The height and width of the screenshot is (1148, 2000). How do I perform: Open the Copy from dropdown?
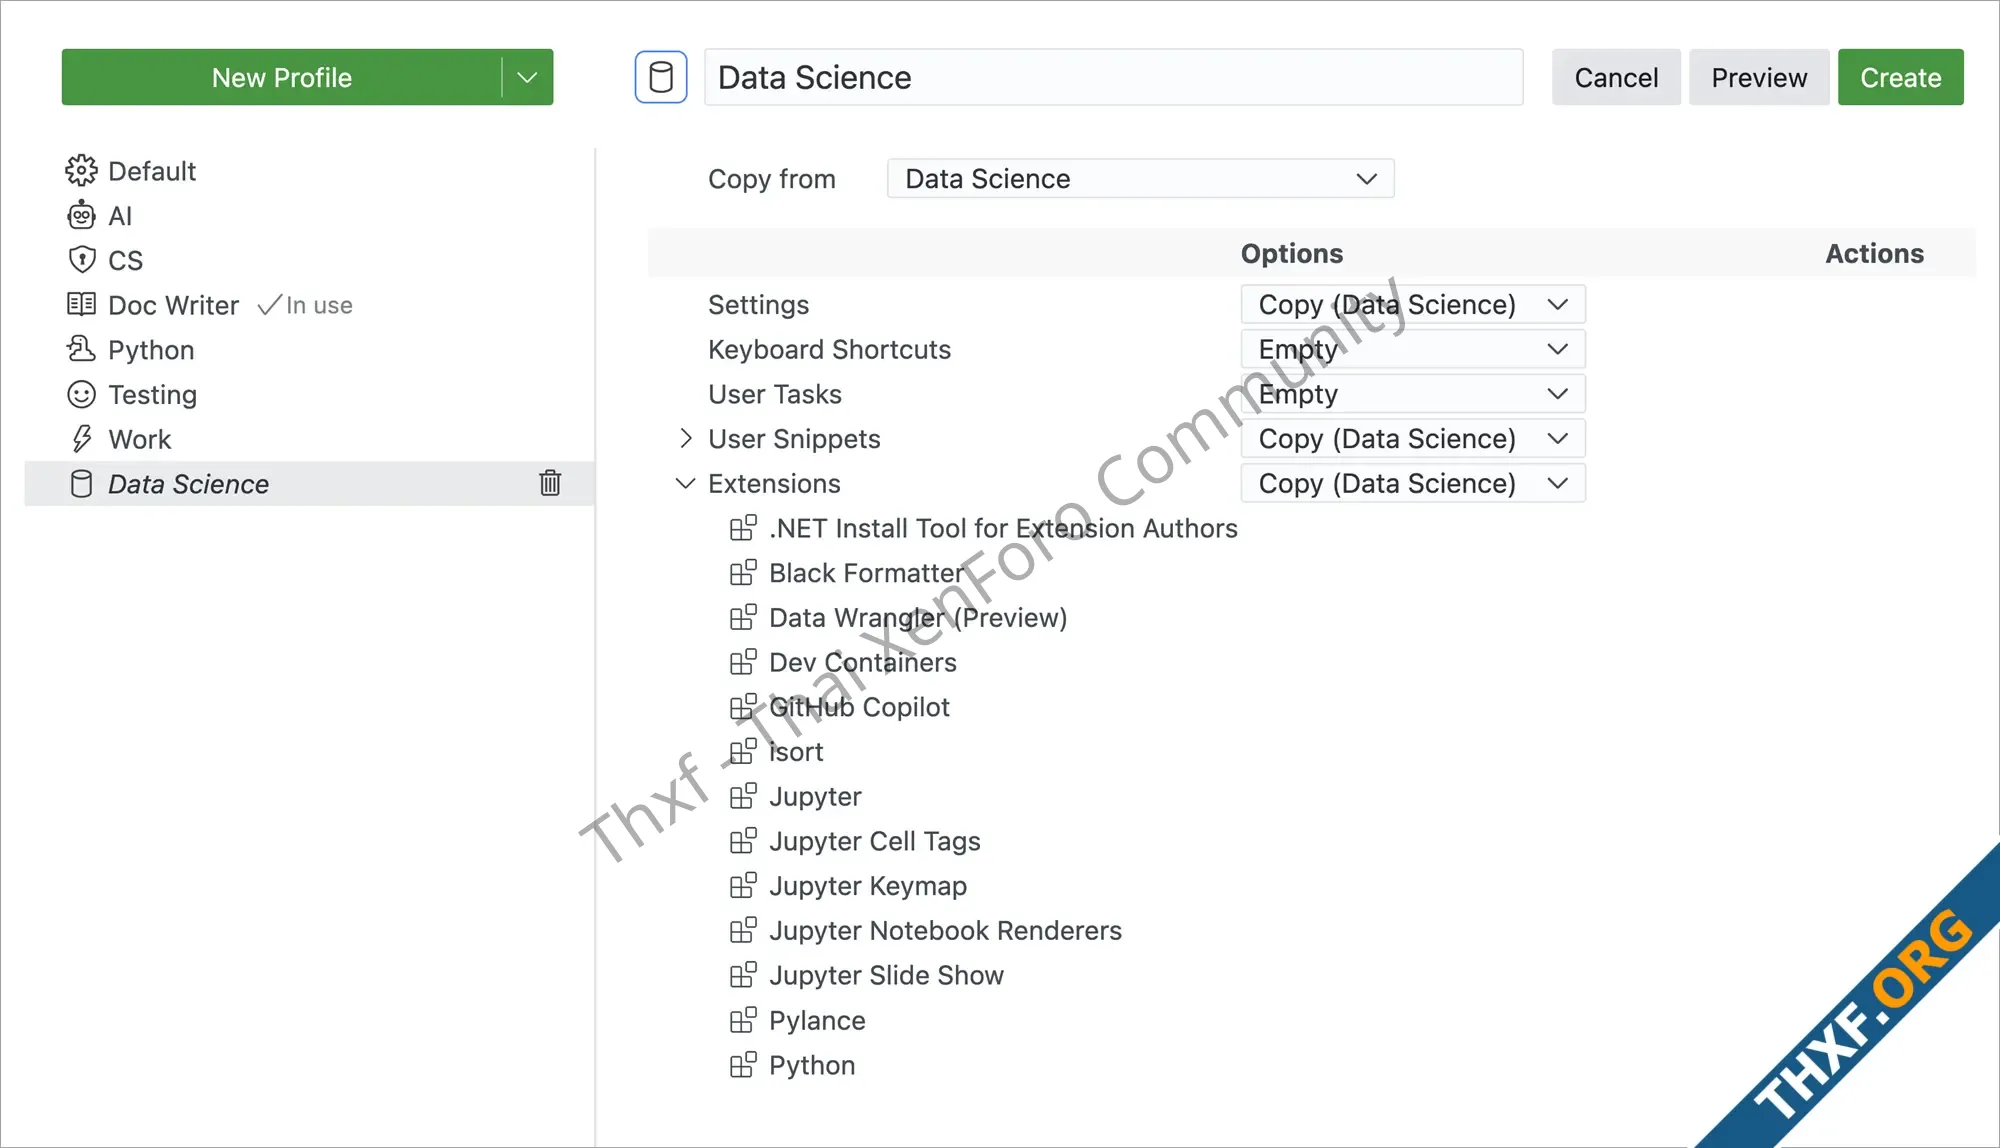pos(1140,178)
